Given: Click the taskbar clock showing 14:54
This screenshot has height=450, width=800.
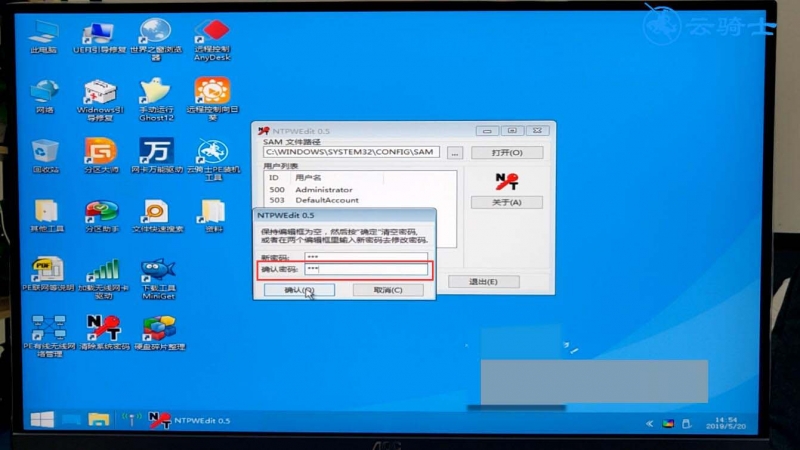Looking at the screenshot, I should (x=726, y=423).
